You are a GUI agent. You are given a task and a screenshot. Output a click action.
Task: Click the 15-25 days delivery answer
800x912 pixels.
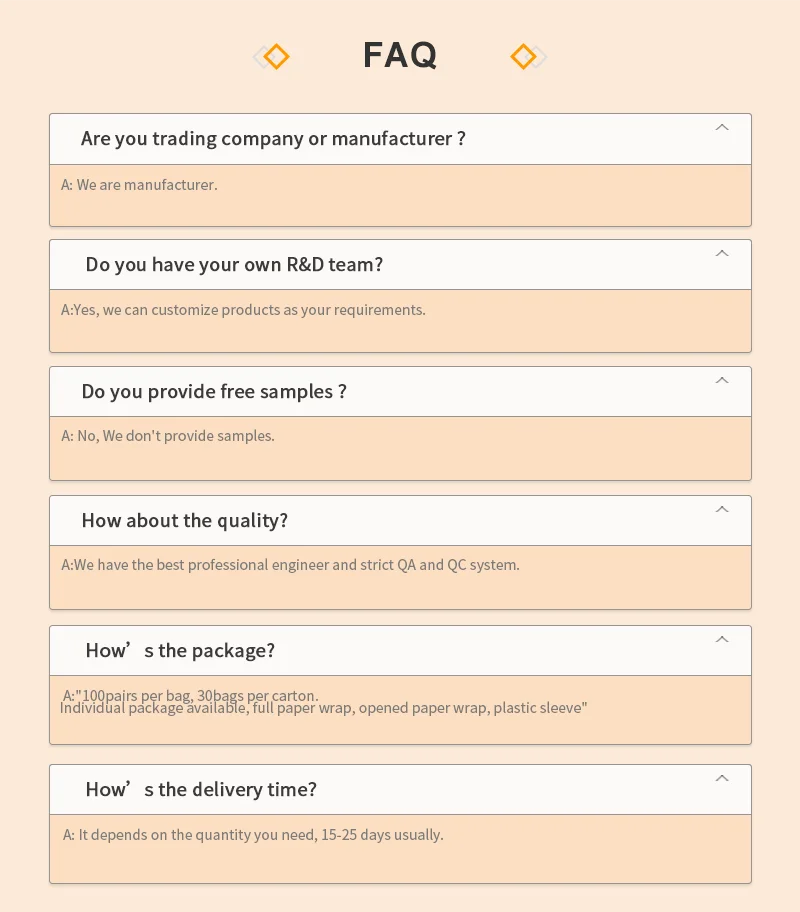[x=253, y=835]
